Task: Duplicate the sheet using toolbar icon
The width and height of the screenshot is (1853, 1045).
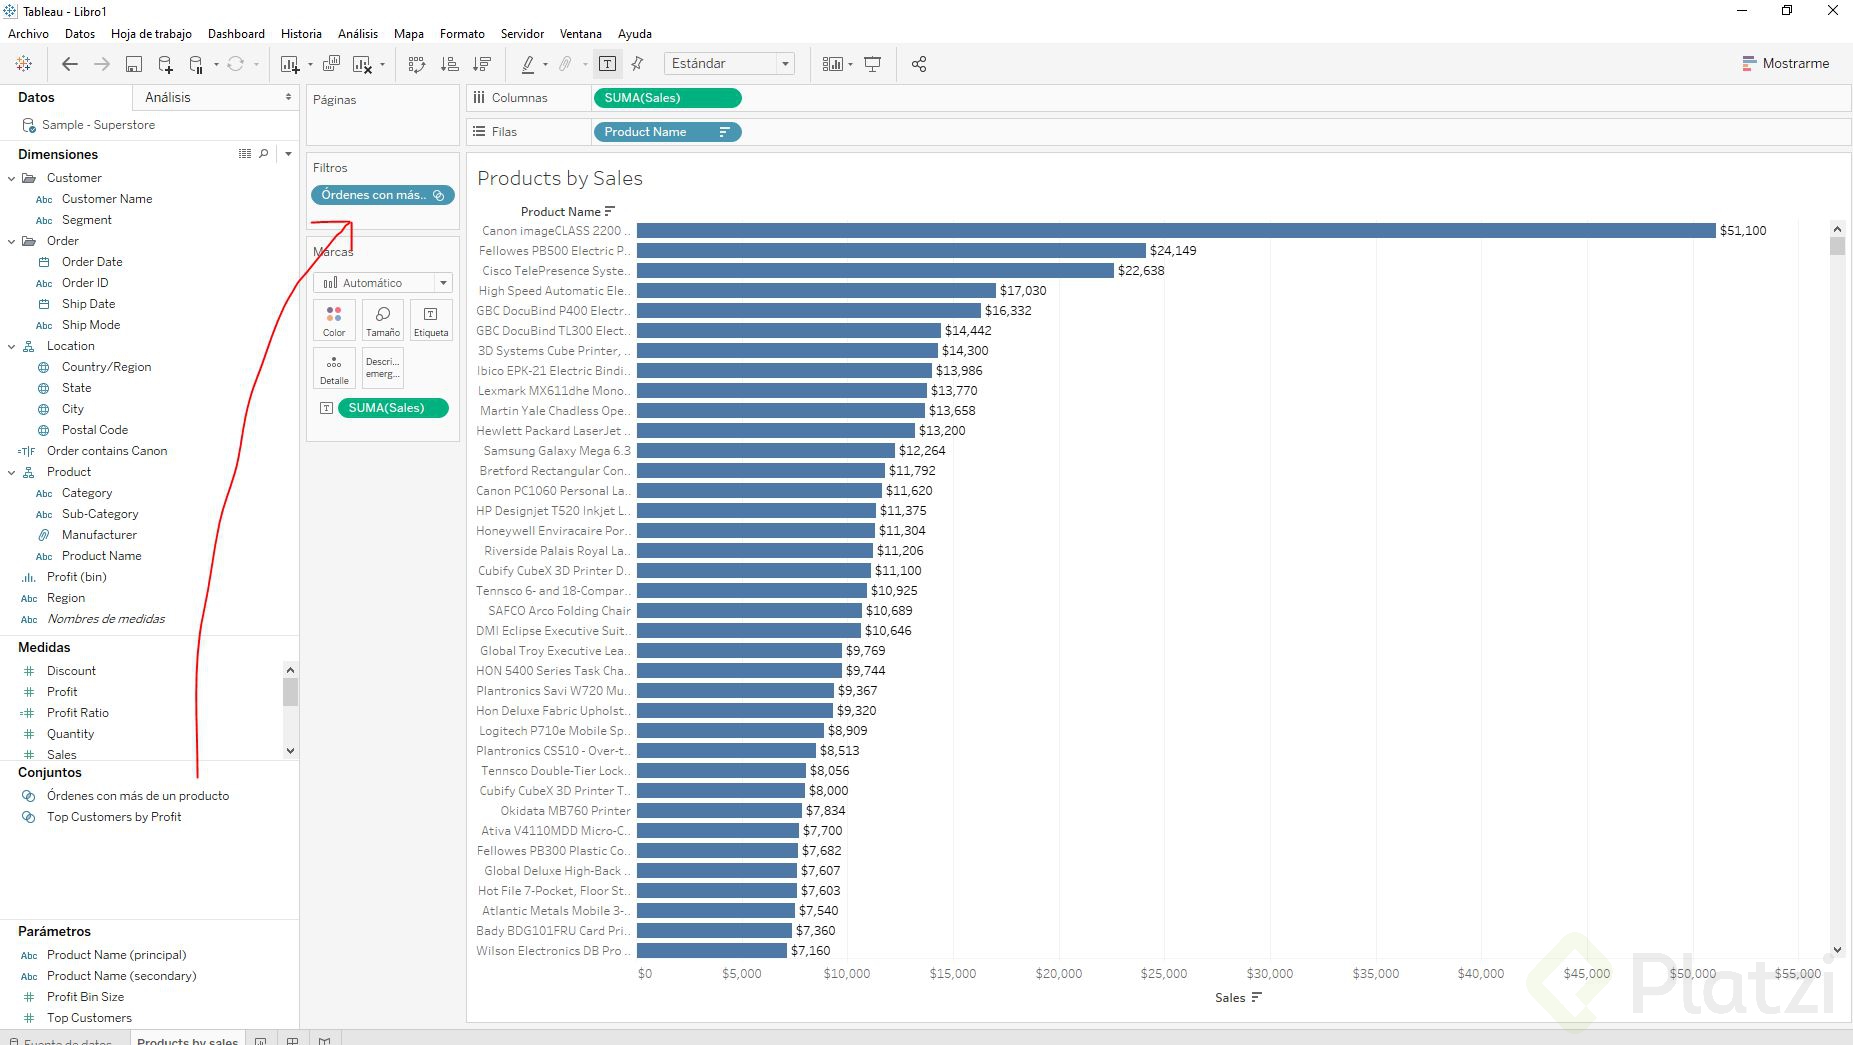Action: coord(332,64)
